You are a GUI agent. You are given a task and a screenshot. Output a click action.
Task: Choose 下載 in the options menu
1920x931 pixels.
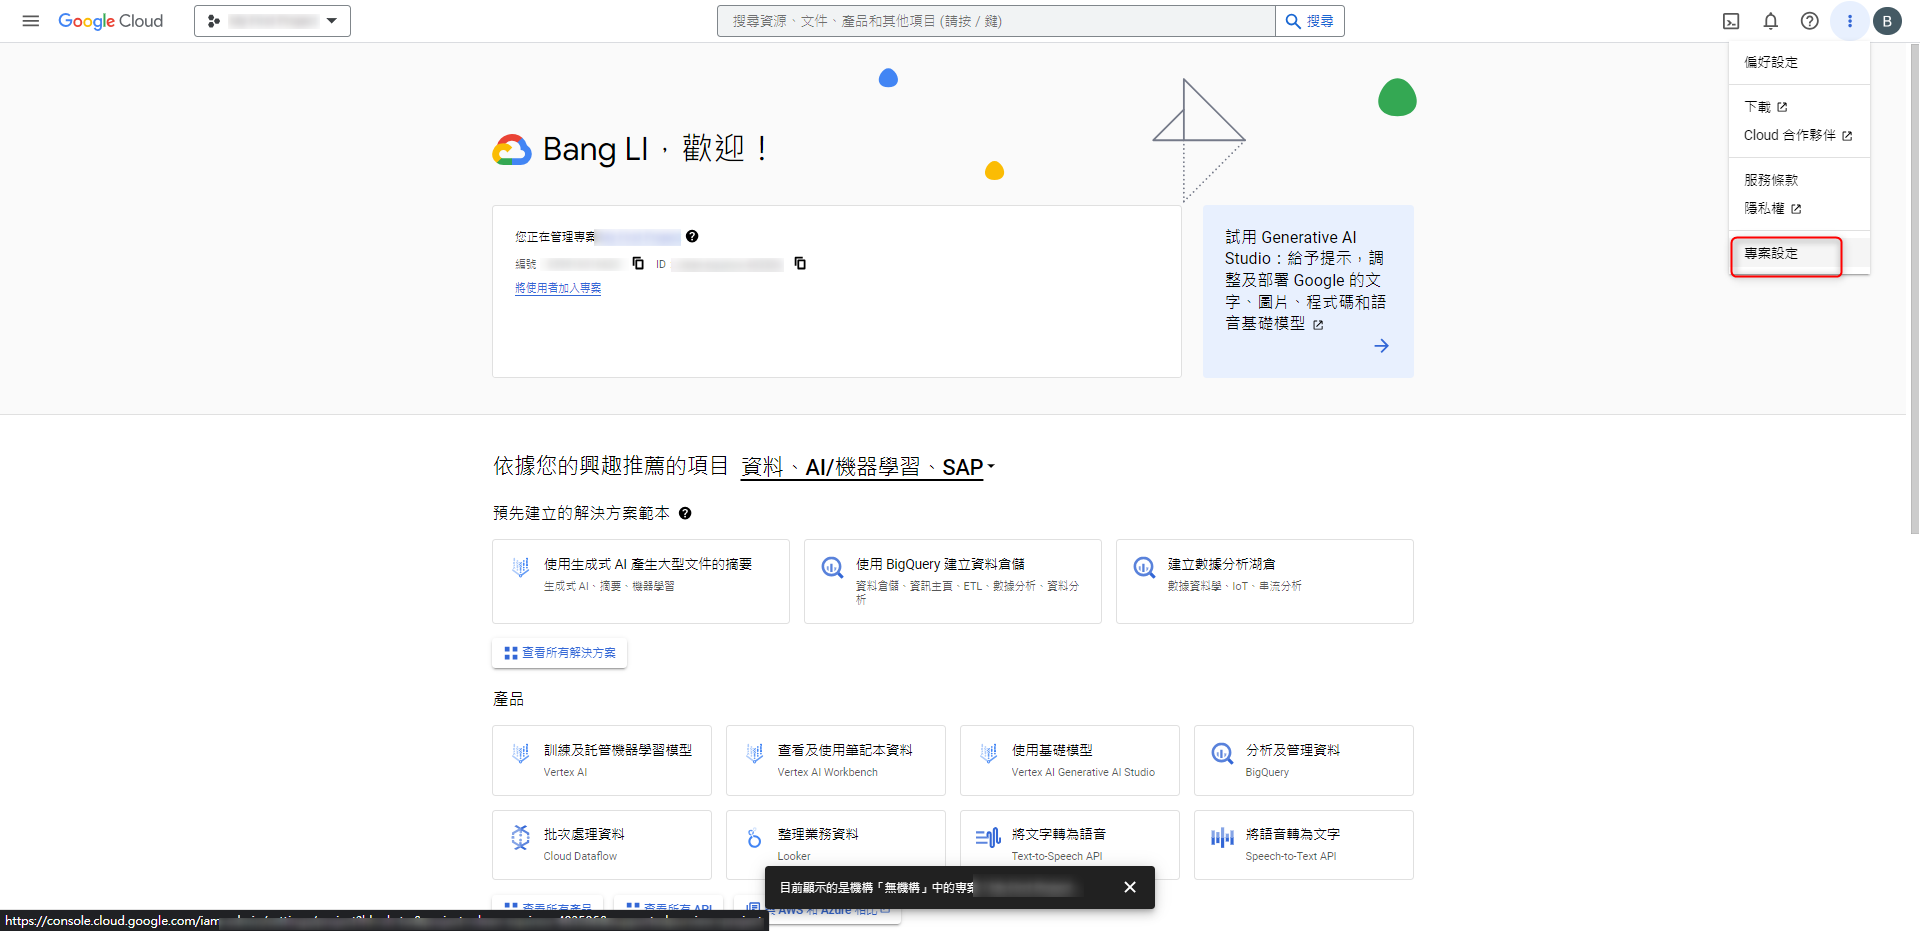[1799, 107]
